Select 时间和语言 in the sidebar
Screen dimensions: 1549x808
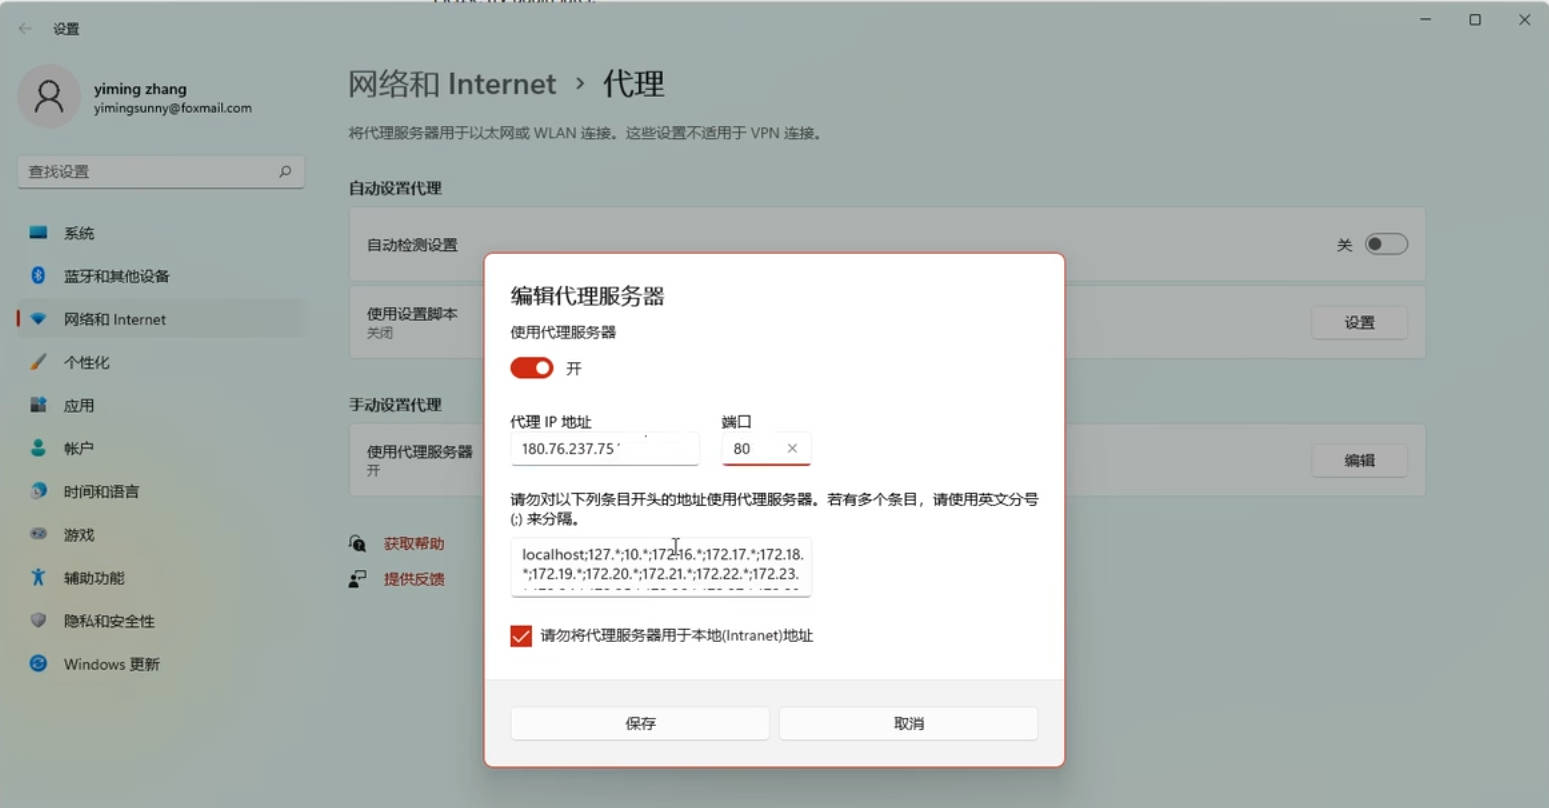[x=101, y=492]
